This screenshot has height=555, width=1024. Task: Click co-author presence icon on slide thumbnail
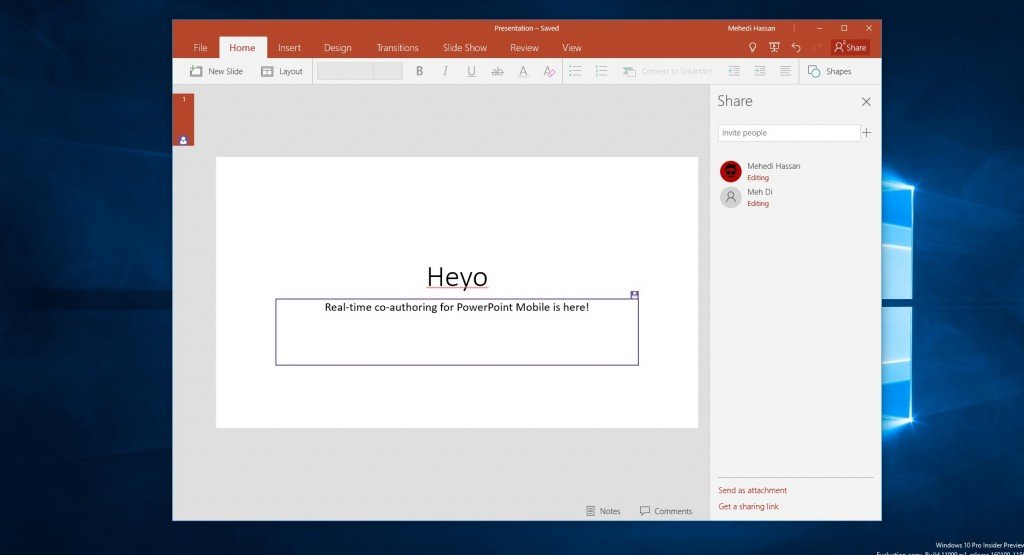pos(184,140)
